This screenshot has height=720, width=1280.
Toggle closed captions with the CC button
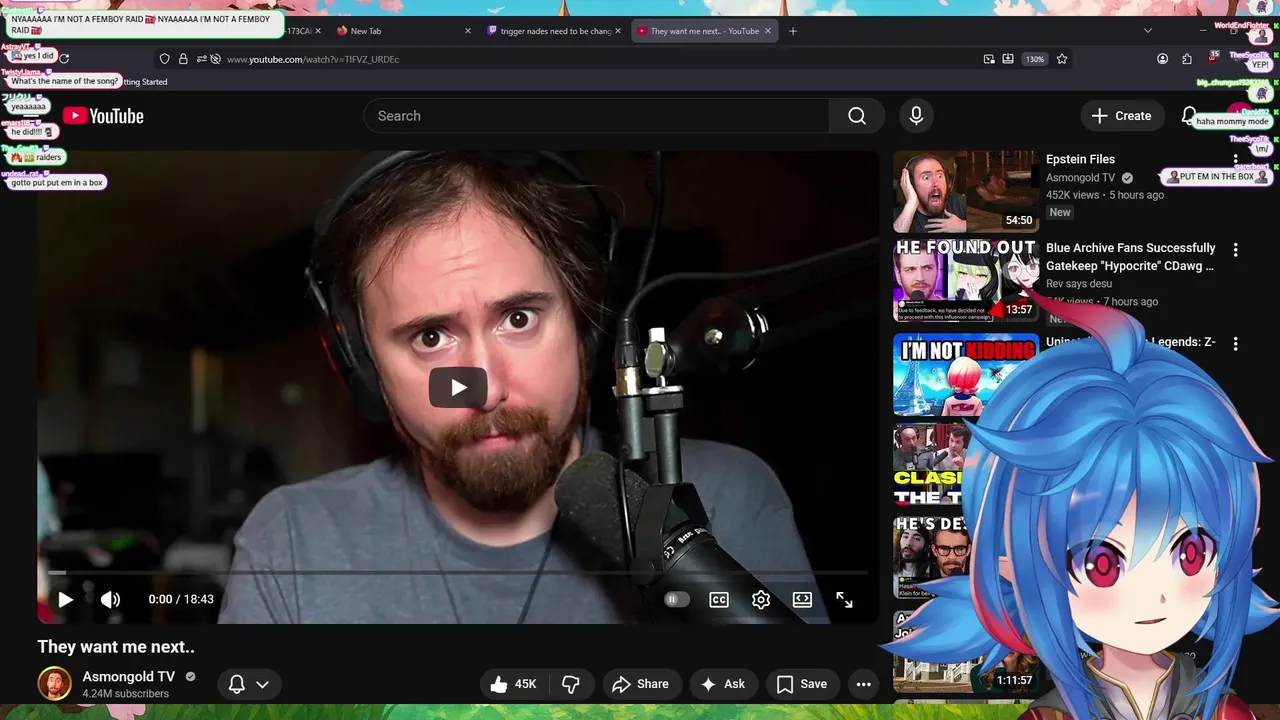coord(719,599)
